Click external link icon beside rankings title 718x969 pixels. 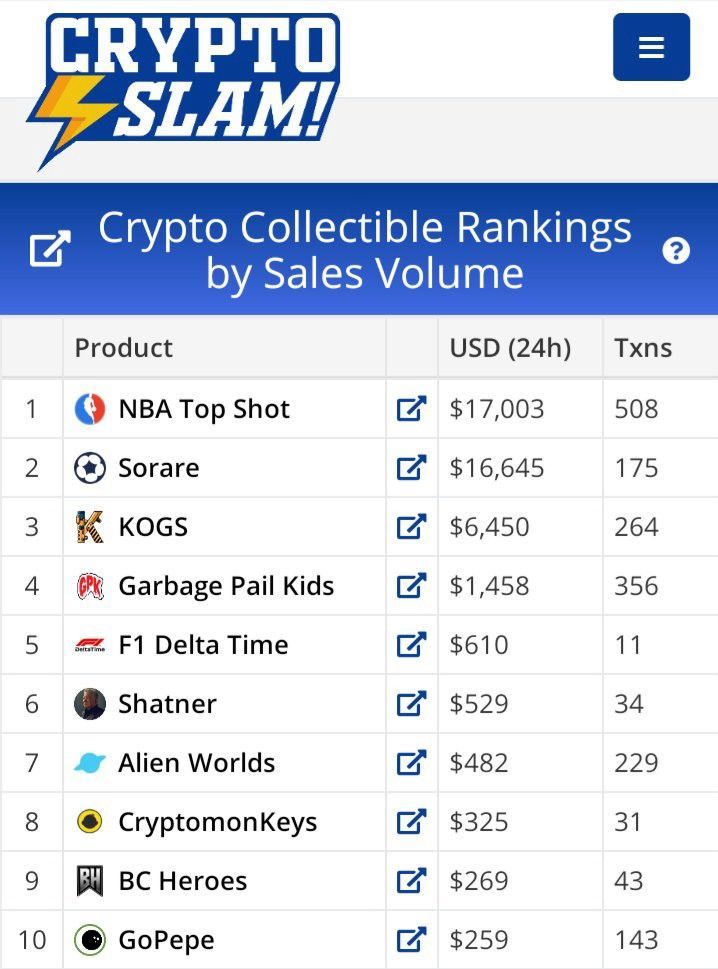pos(50,249)
